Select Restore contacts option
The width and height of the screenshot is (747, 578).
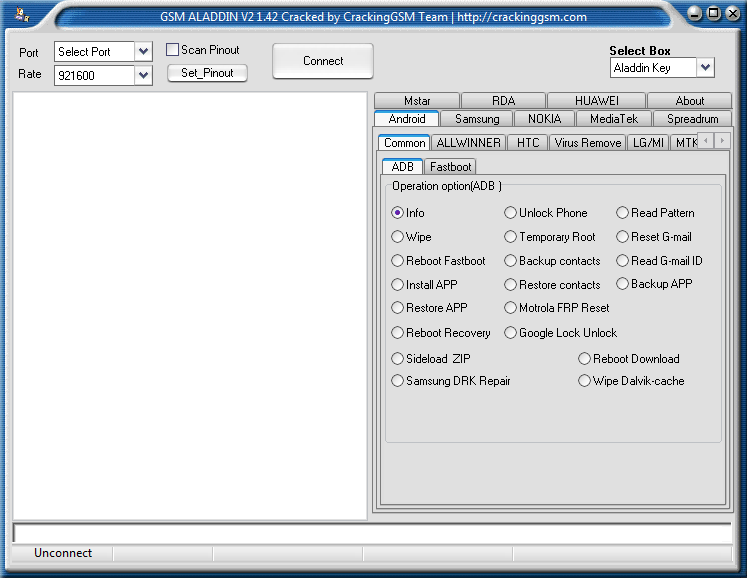click(552, 284)
